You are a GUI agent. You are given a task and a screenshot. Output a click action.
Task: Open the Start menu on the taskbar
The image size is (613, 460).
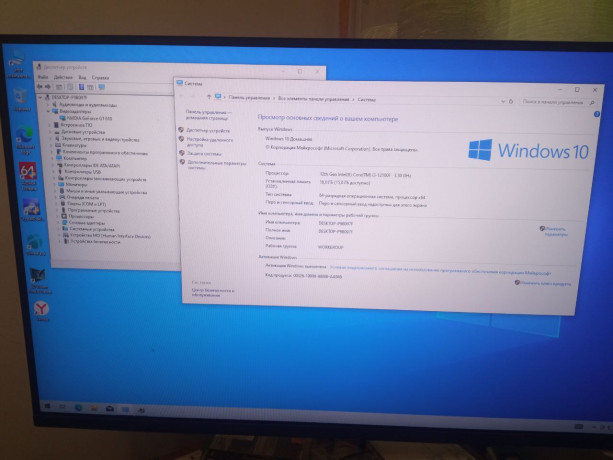[47, 406]
